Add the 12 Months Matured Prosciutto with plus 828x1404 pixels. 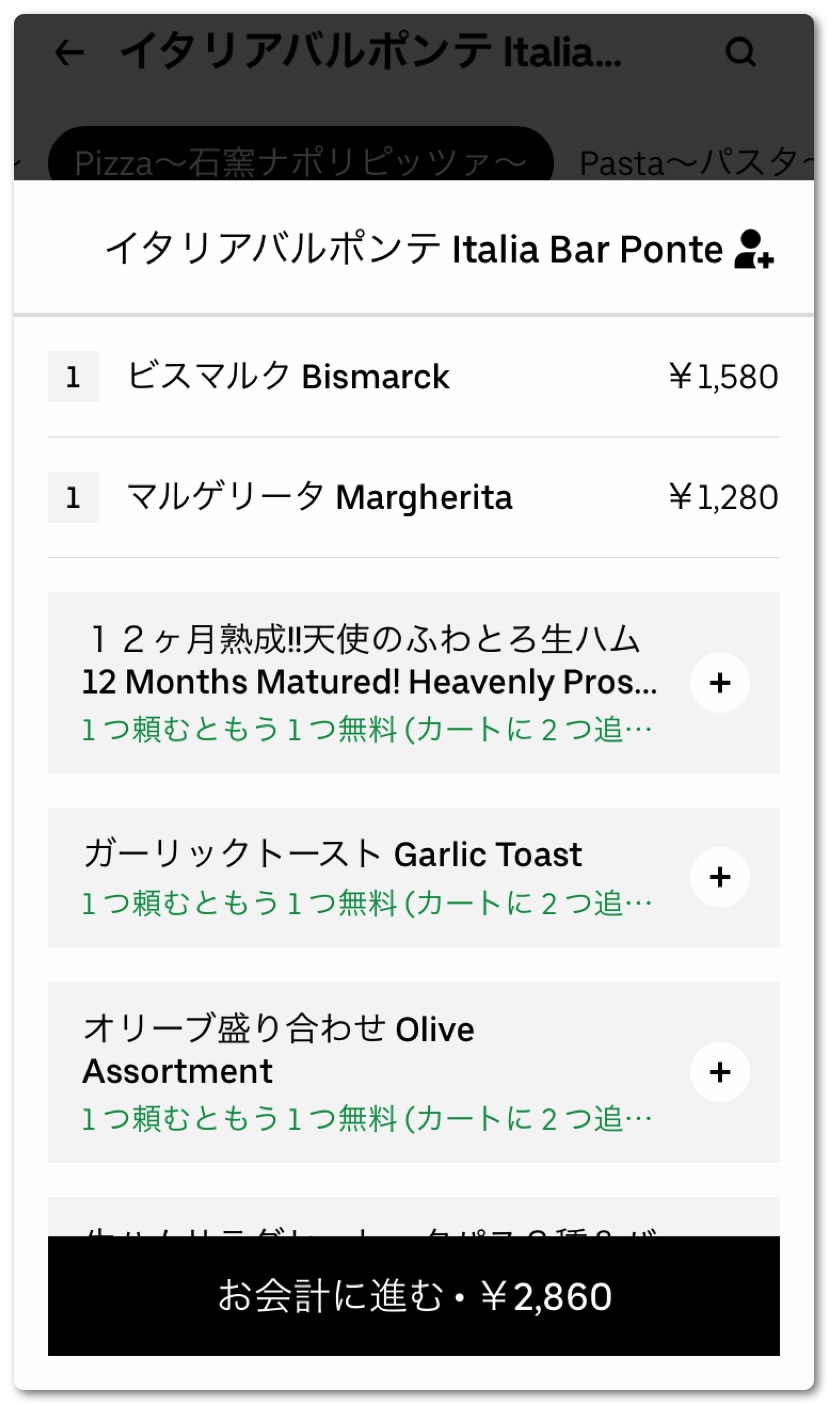point(719,683)
